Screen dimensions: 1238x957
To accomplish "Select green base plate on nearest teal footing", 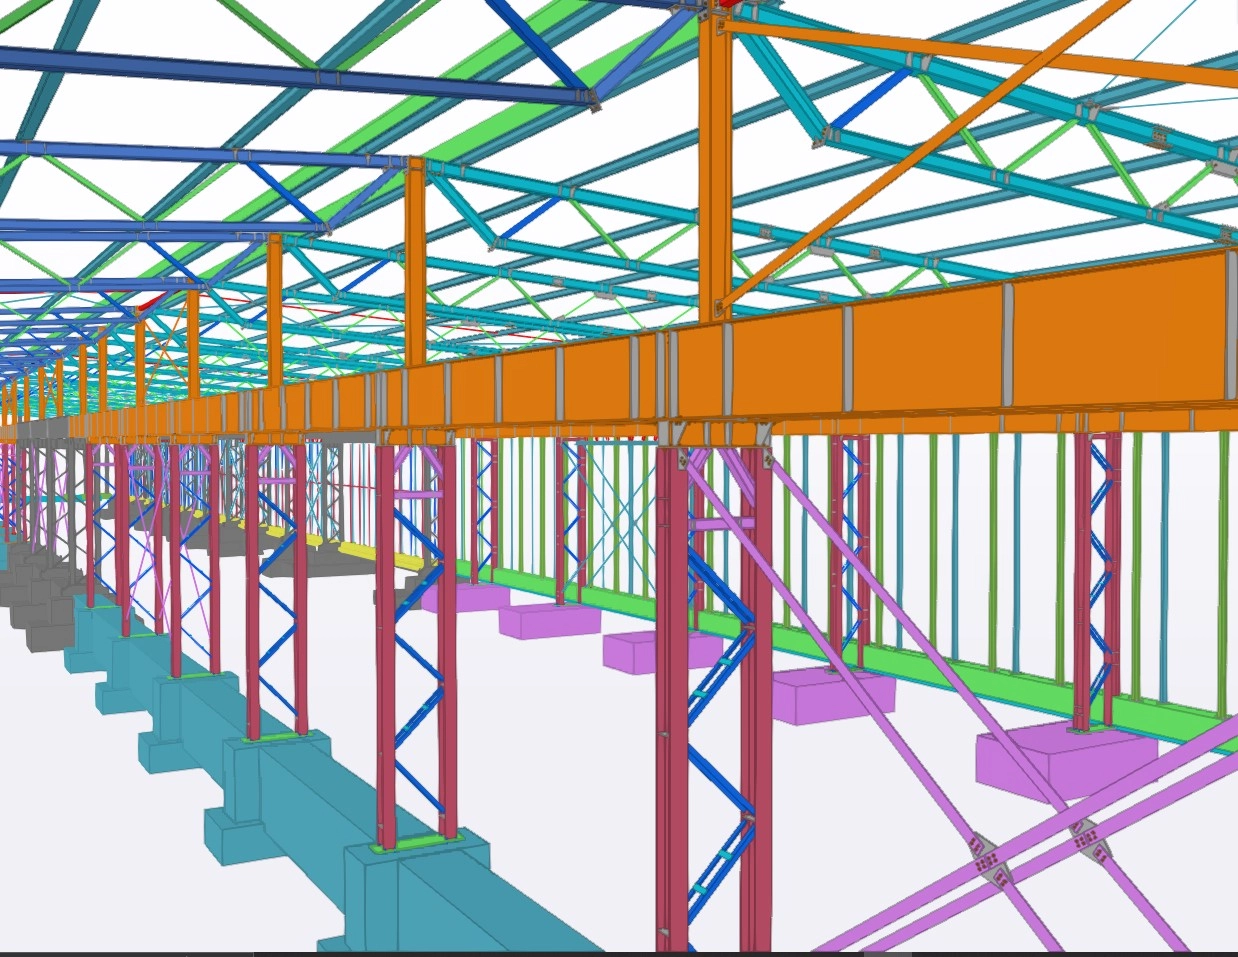I will click(x=418, y=842).
